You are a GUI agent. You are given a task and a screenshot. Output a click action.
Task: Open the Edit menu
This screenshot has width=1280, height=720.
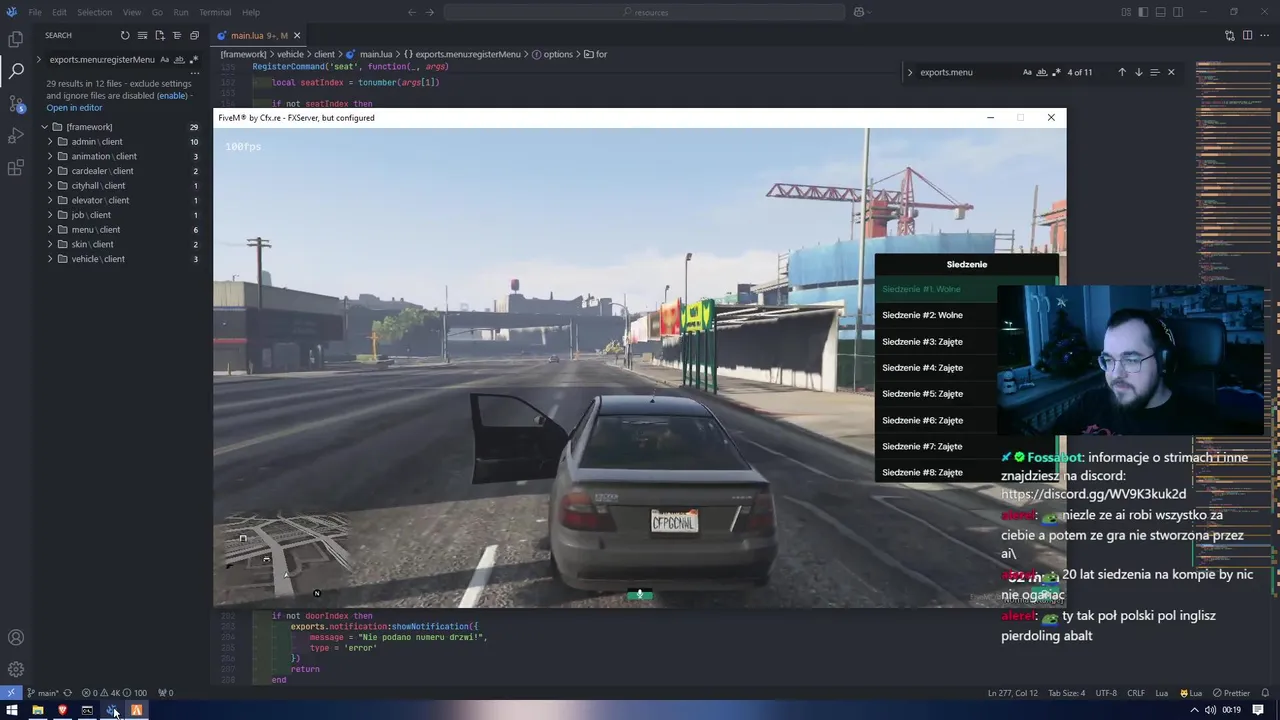click(59, 12)
